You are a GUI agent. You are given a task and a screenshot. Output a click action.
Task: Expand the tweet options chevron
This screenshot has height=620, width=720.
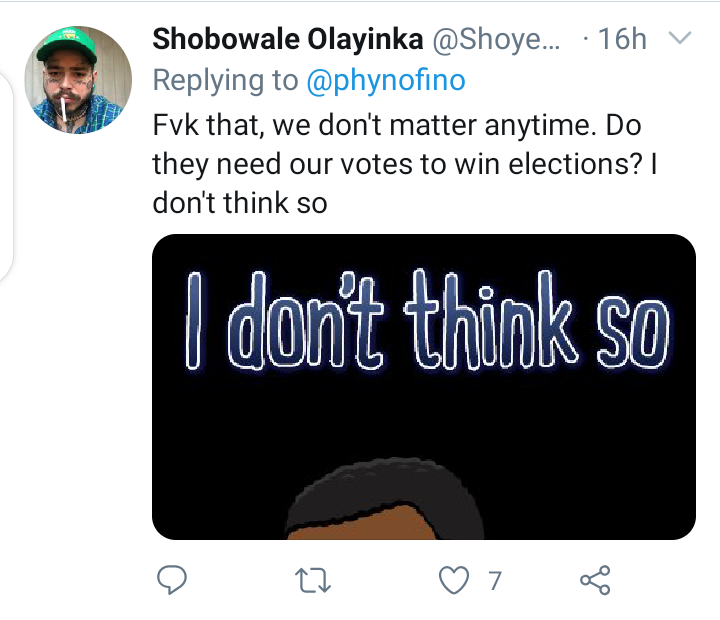678,39
